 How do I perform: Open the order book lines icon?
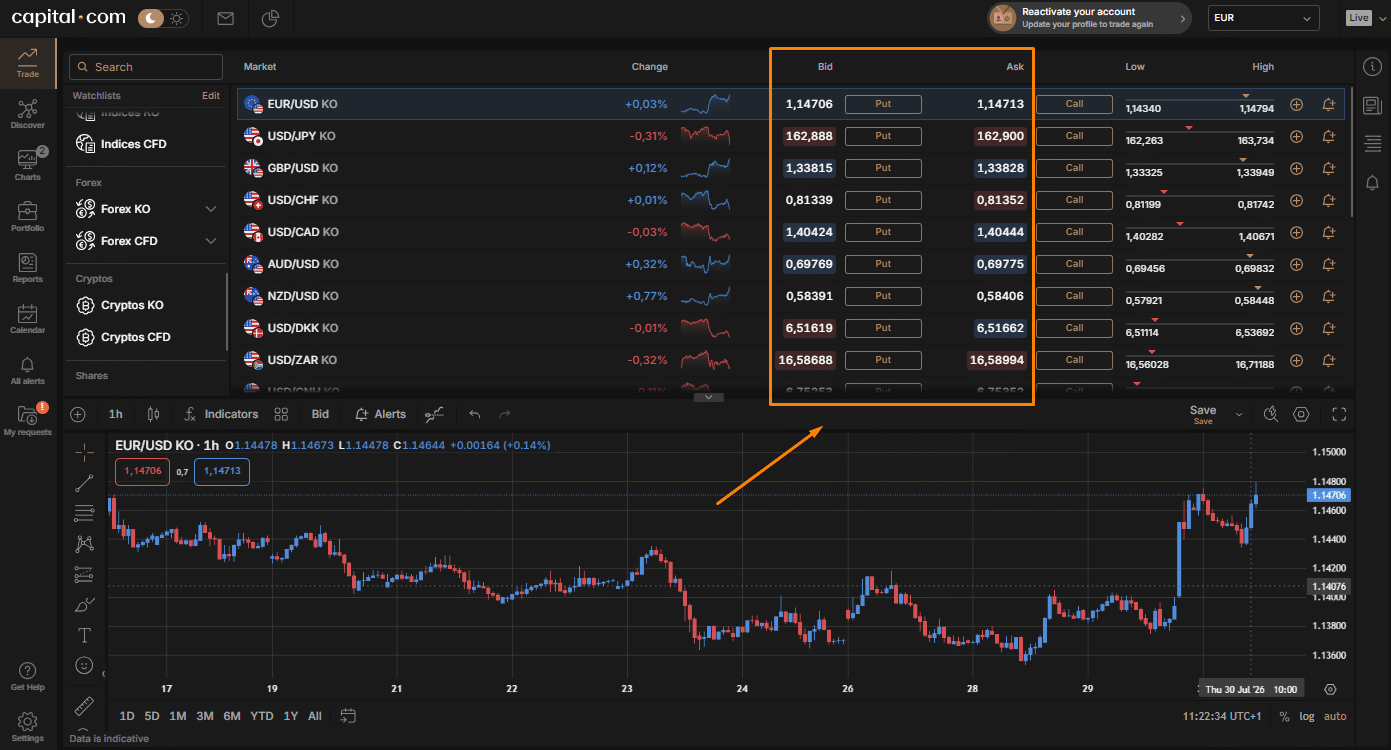(1372, 144)
